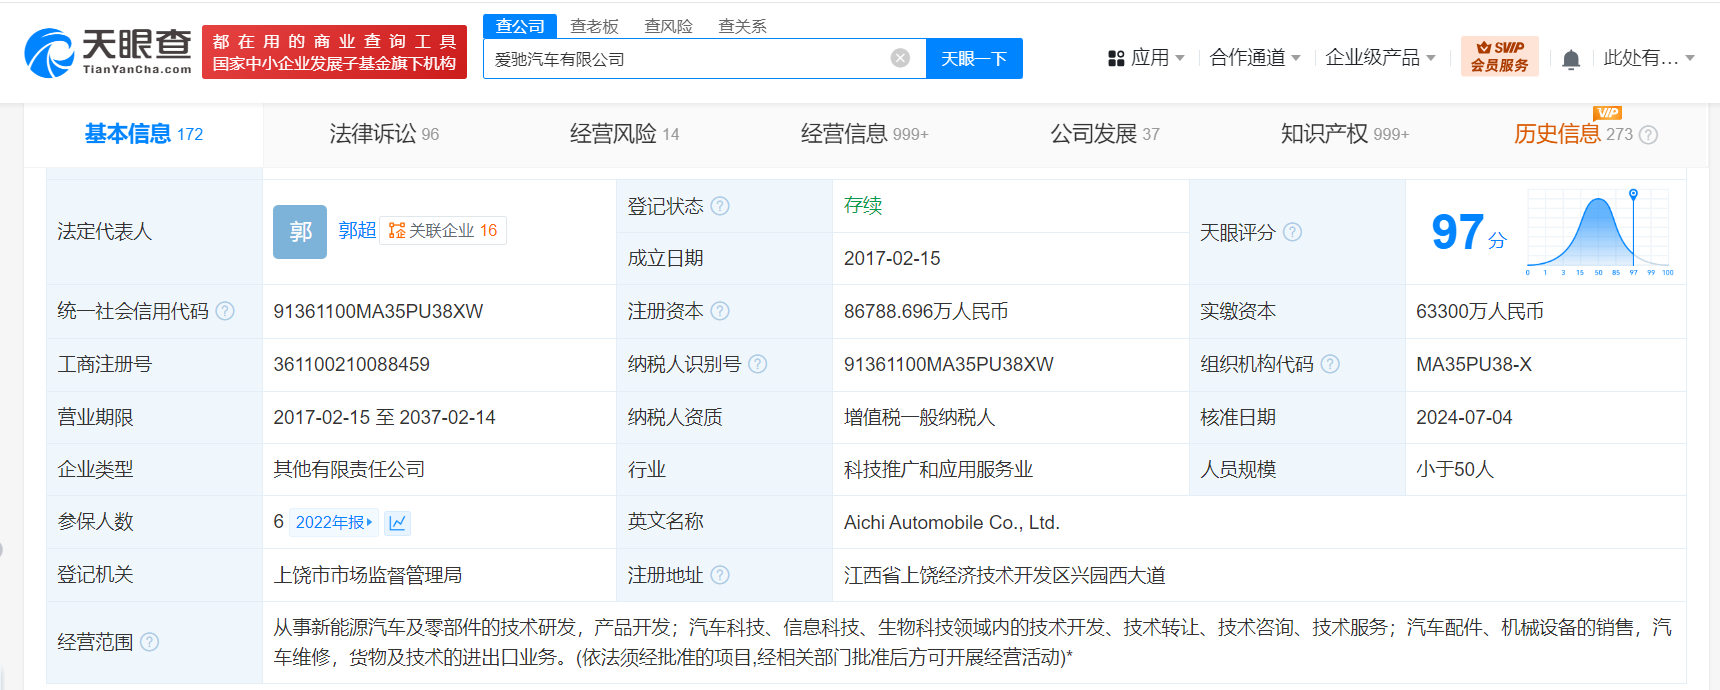The width and height of the screenshot is (1720, 690).
Task: Open legal representative 郭超 link
Action: 357,230
